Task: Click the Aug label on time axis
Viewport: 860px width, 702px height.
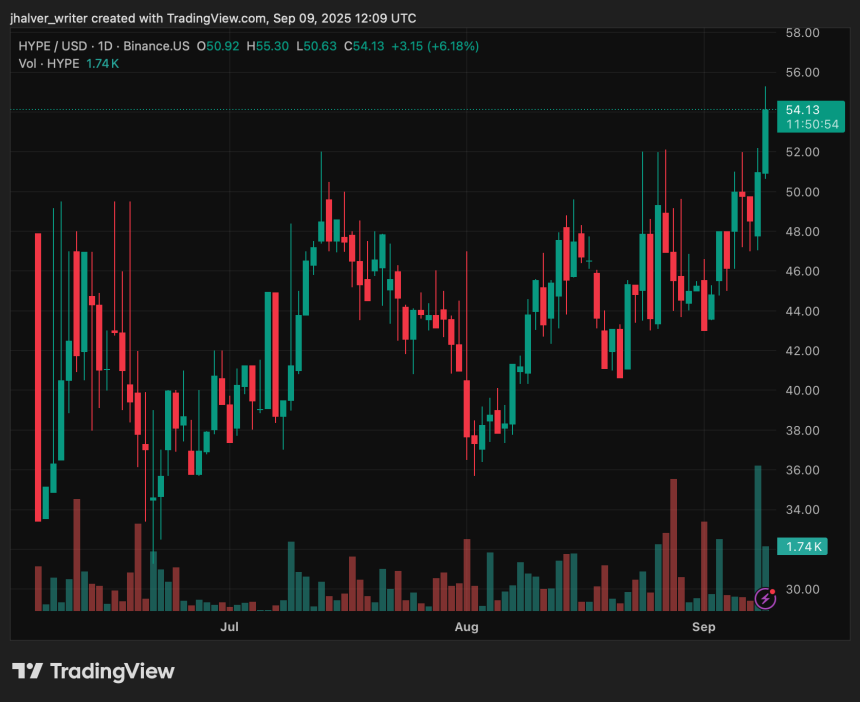Action: (x=466, y=627)
